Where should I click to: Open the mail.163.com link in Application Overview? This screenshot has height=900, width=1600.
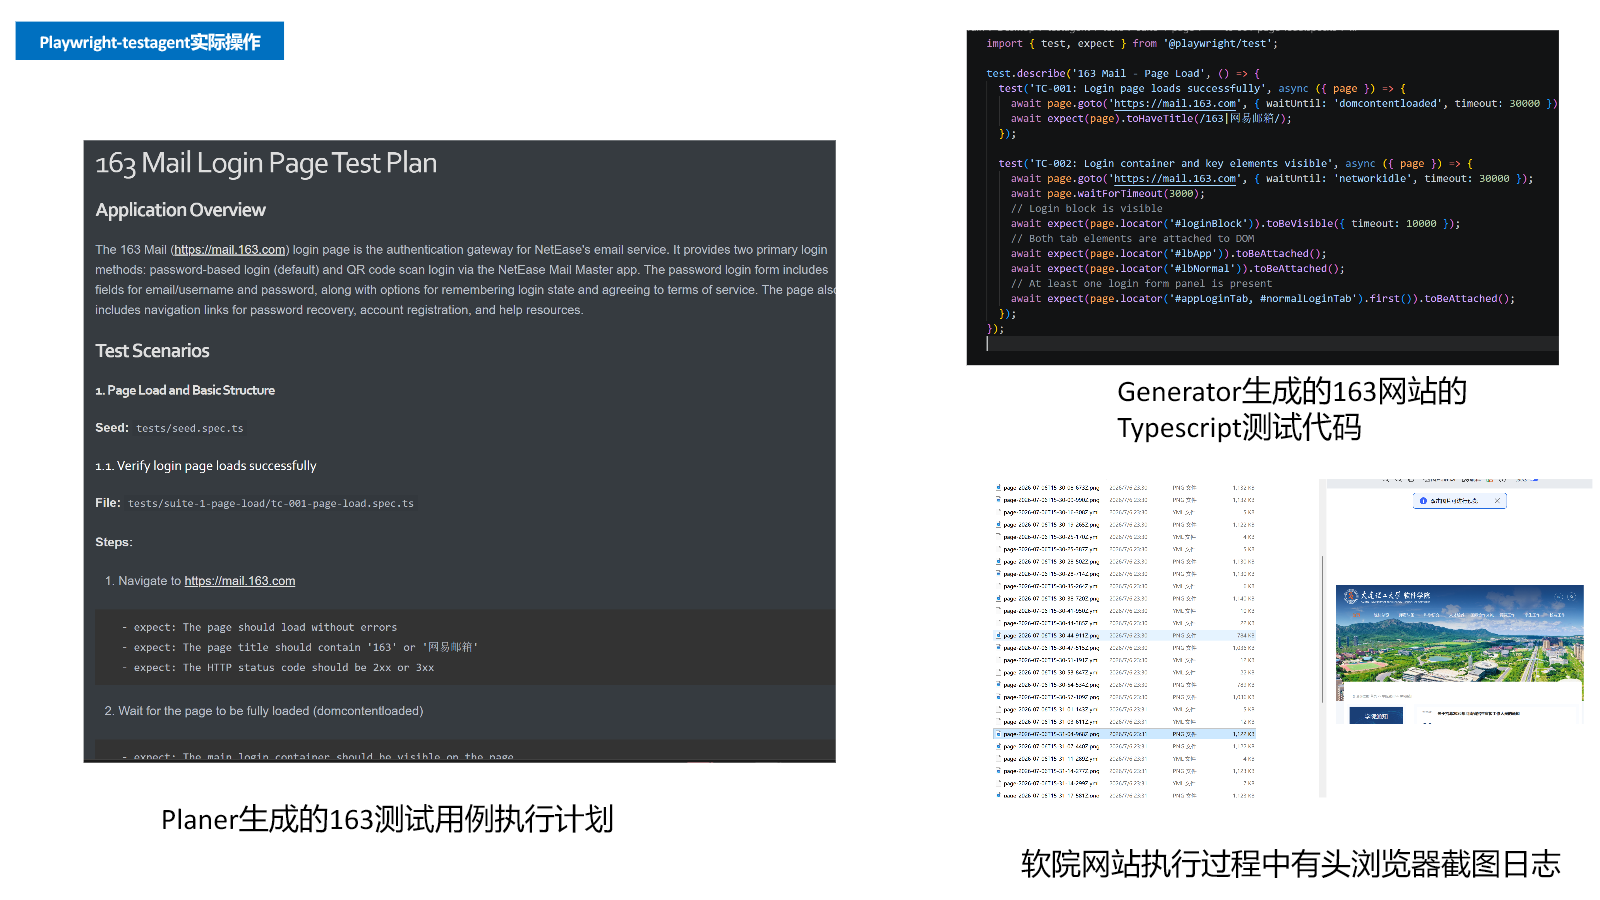[230, 250]
